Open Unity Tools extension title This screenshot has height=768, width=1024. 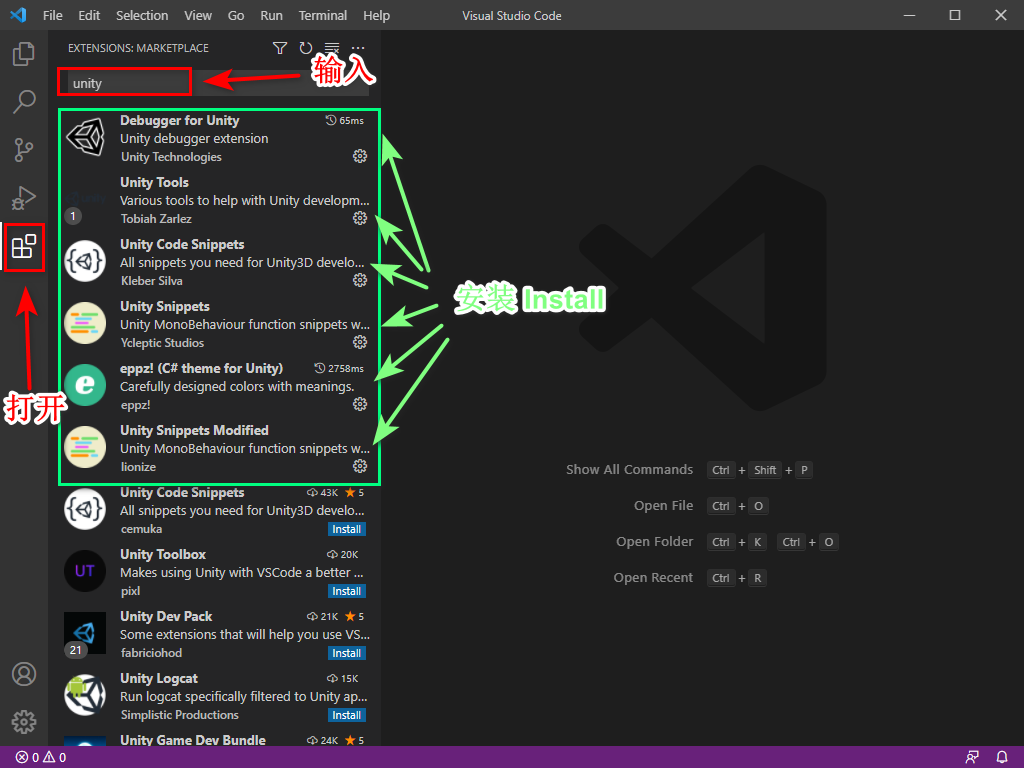click(x=154, y=182)
